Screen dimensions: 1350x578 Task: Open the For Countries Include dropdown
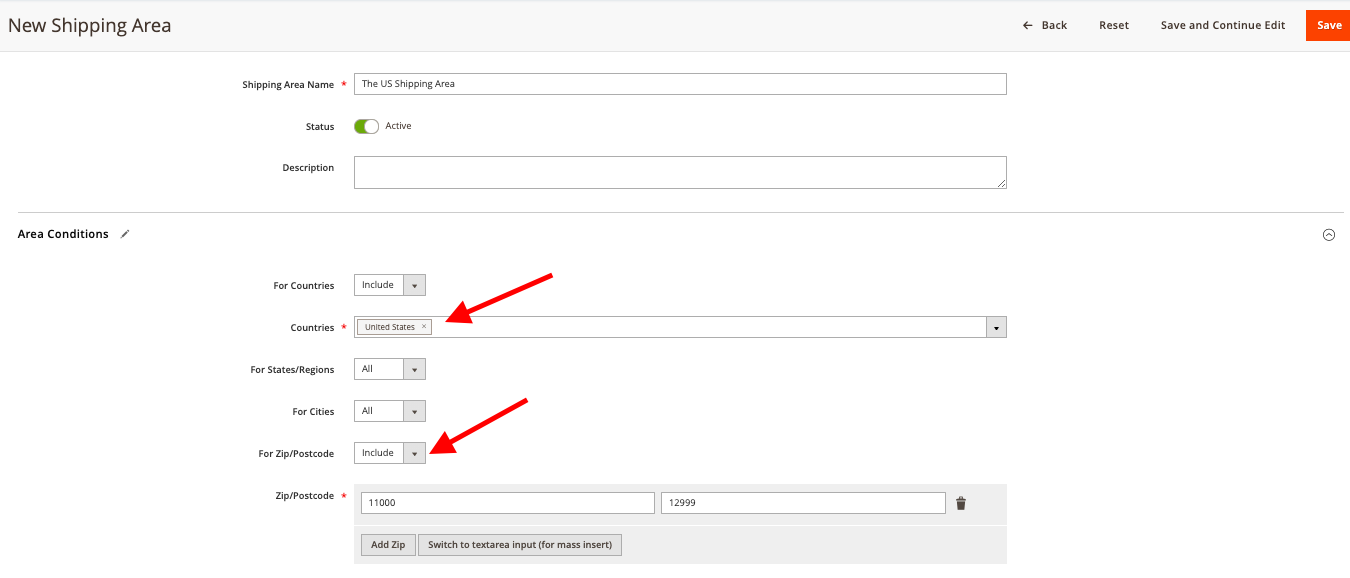pyautogui.click(x=415, y=284)
